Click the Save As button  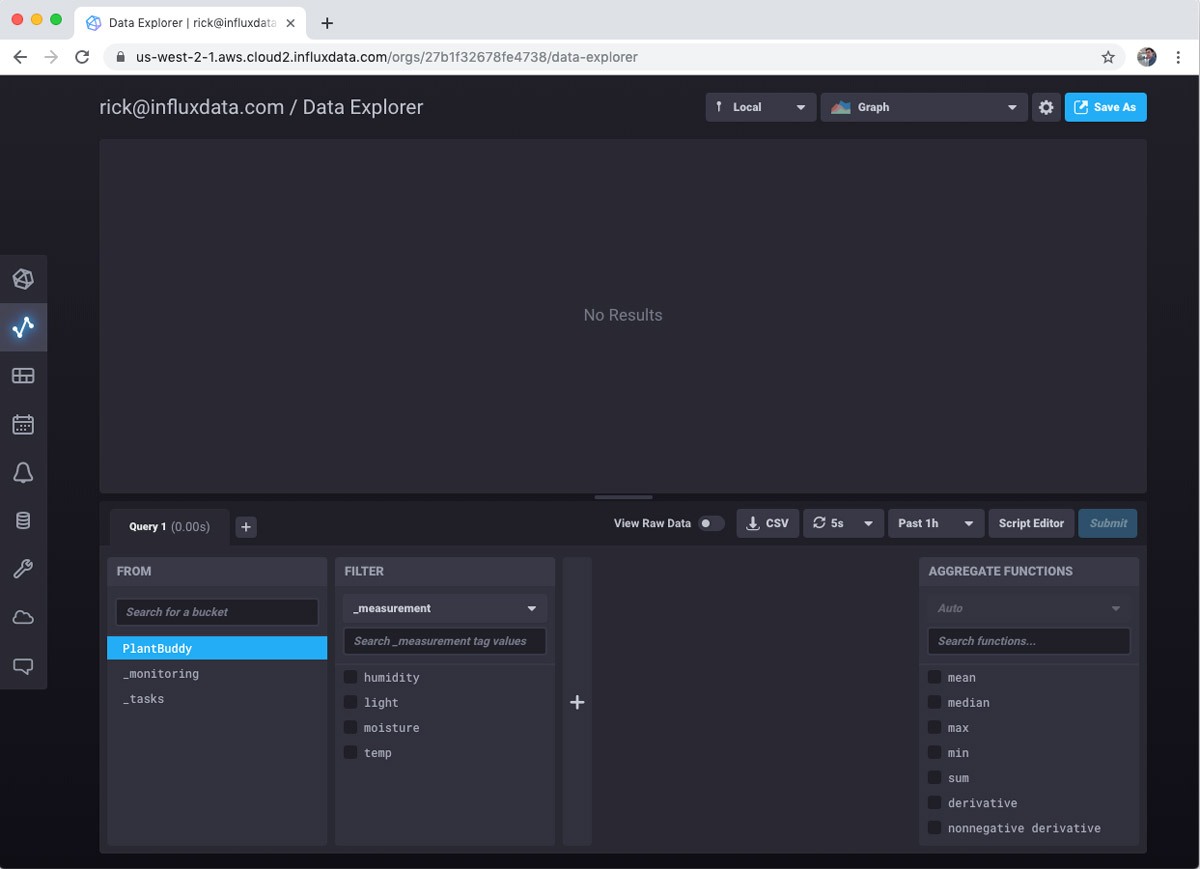click(x=1105, y=107)
